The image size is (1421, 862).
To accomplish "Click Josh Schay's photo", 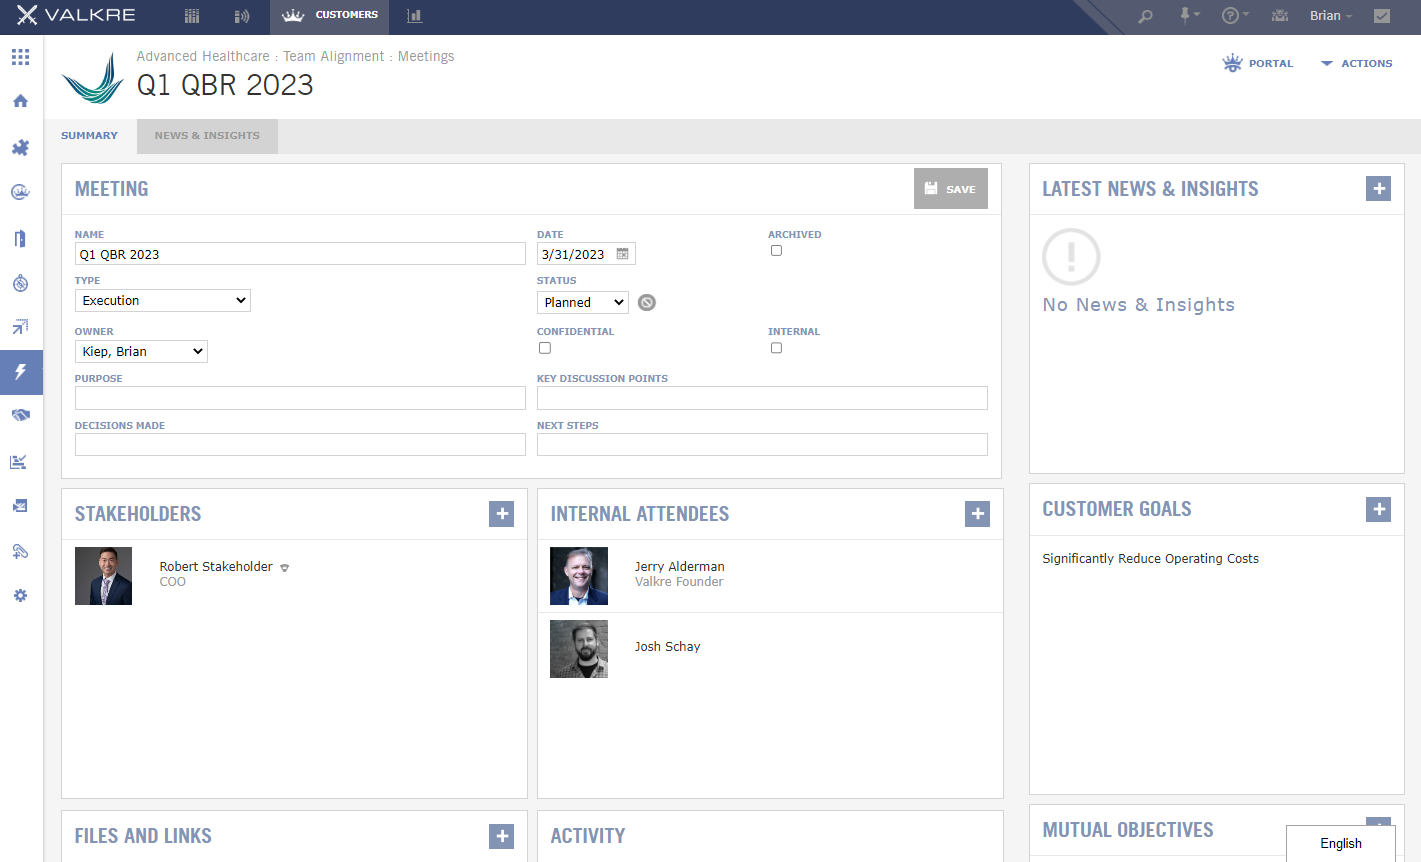I will click(x=579, y=649).
